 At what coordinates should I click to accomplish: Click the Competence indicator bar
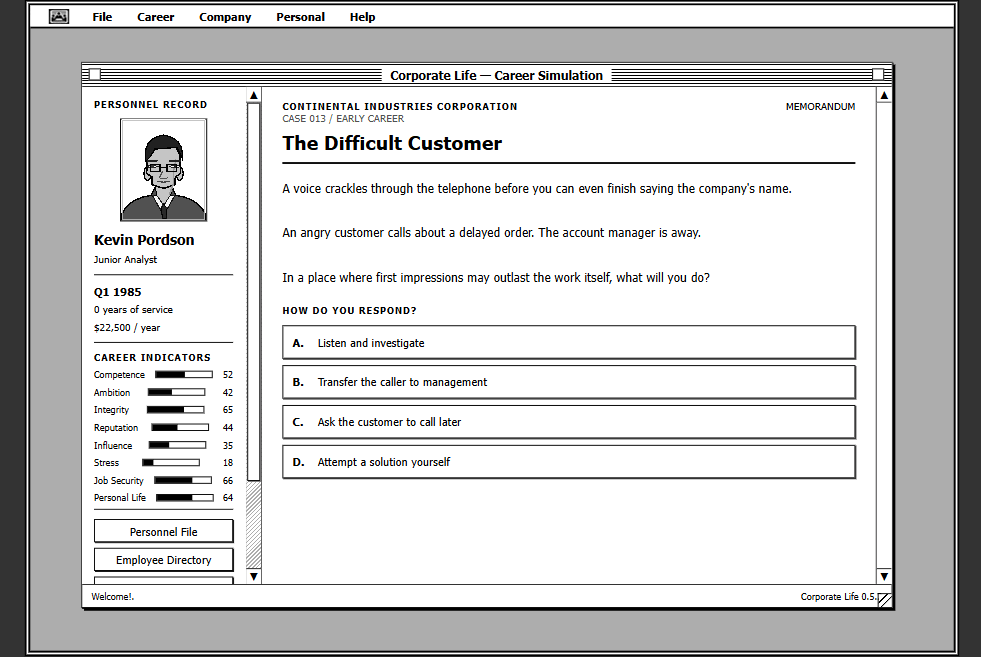[x=184, y=375]
